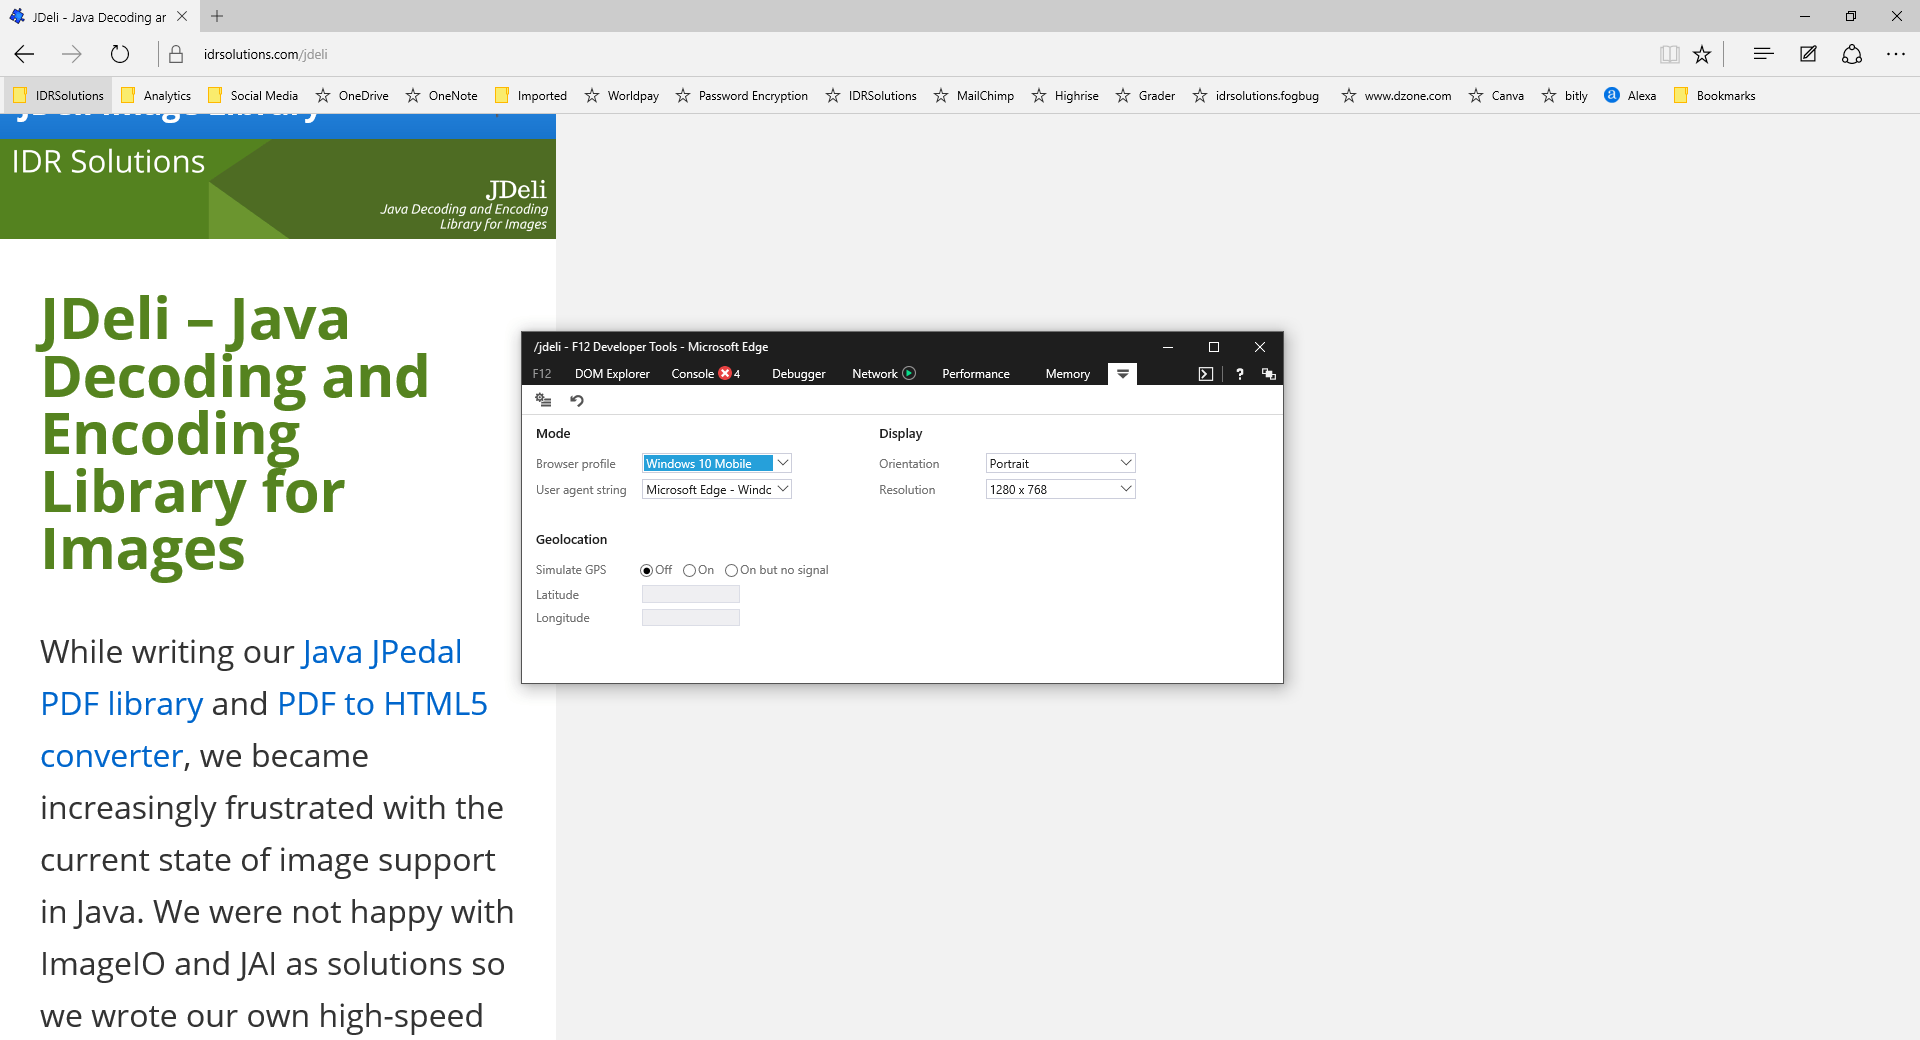Open the Debugger tab
This screenshot has width=1920, height=1040.
798,374
